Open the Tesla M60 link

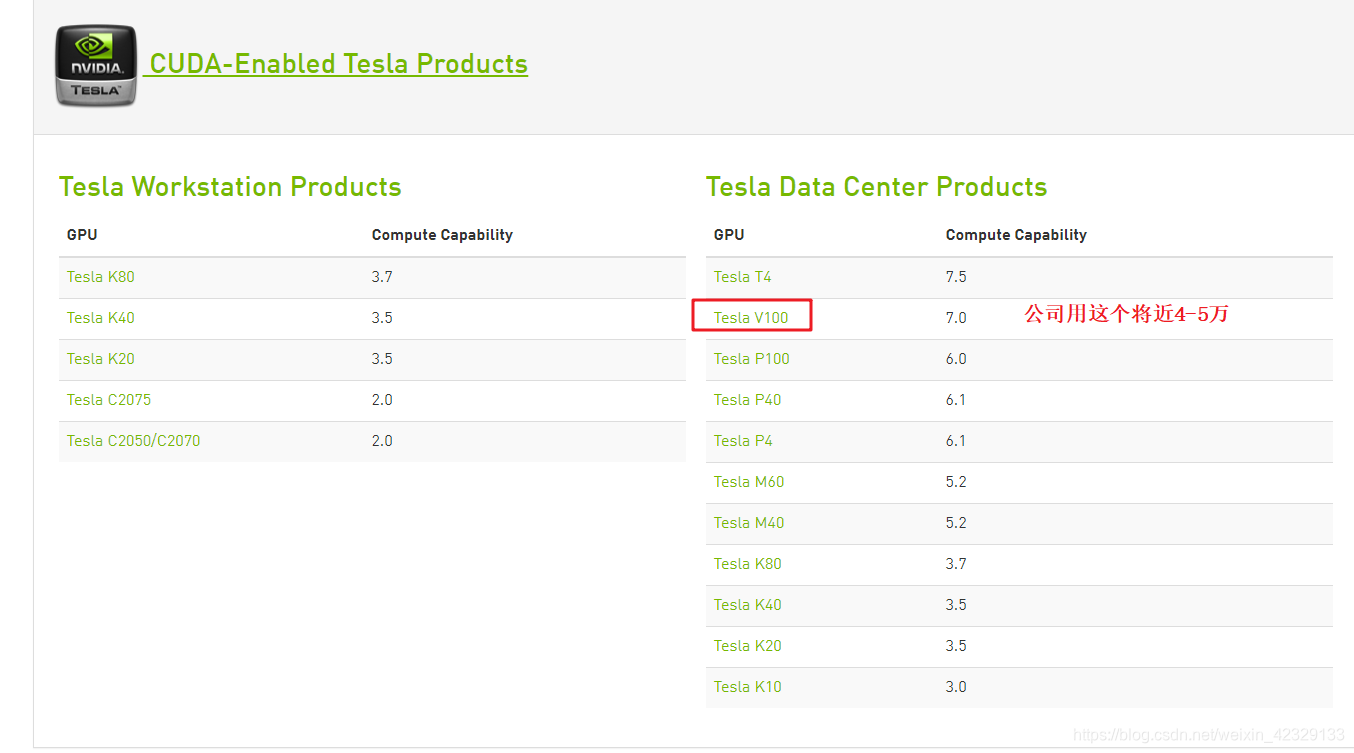[x=749, y=482]
